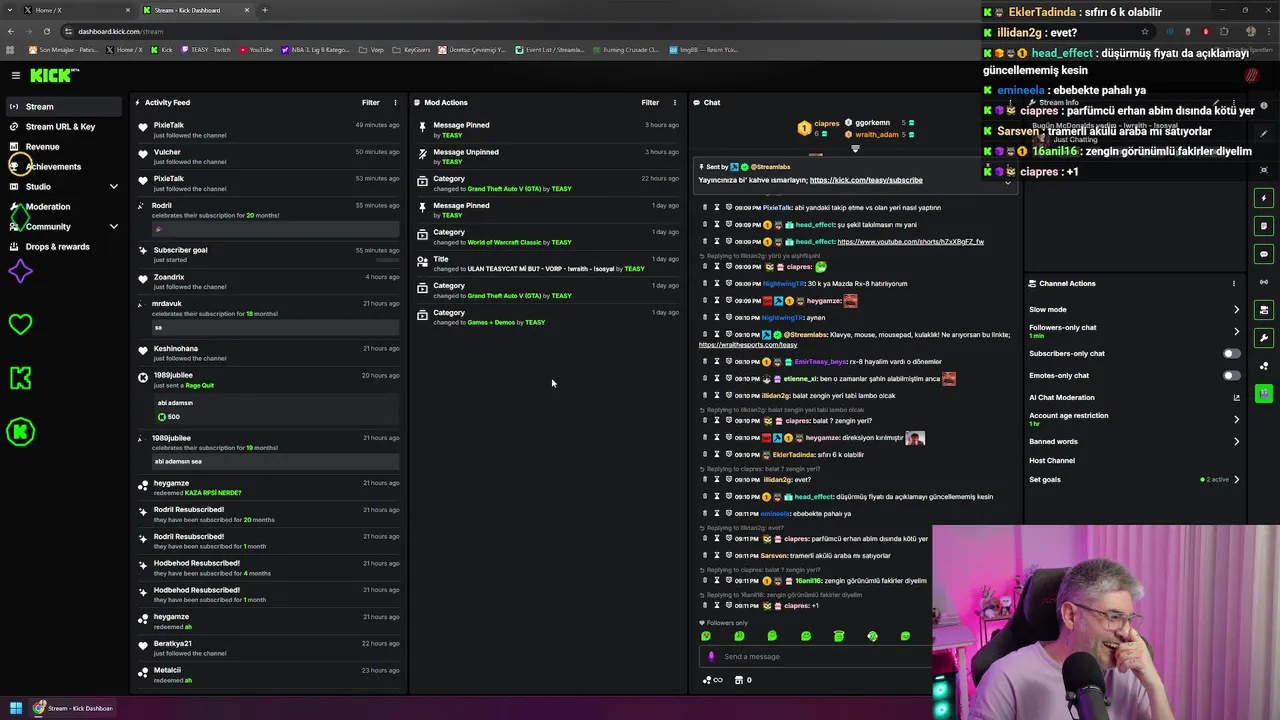Image resolution: width=1280 pixels, height=720 pixels.
Task: Toggle the Chat widget button
Action: click(1264, 254)
